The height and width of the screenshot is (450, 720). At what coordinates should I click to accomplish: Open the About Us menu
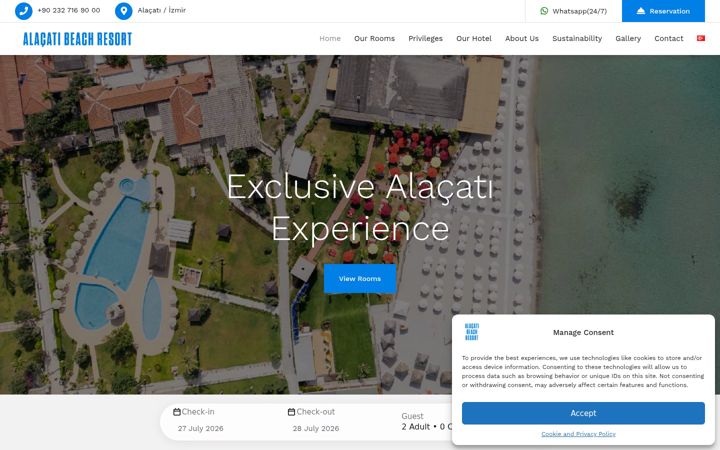(x=522, y=39)
